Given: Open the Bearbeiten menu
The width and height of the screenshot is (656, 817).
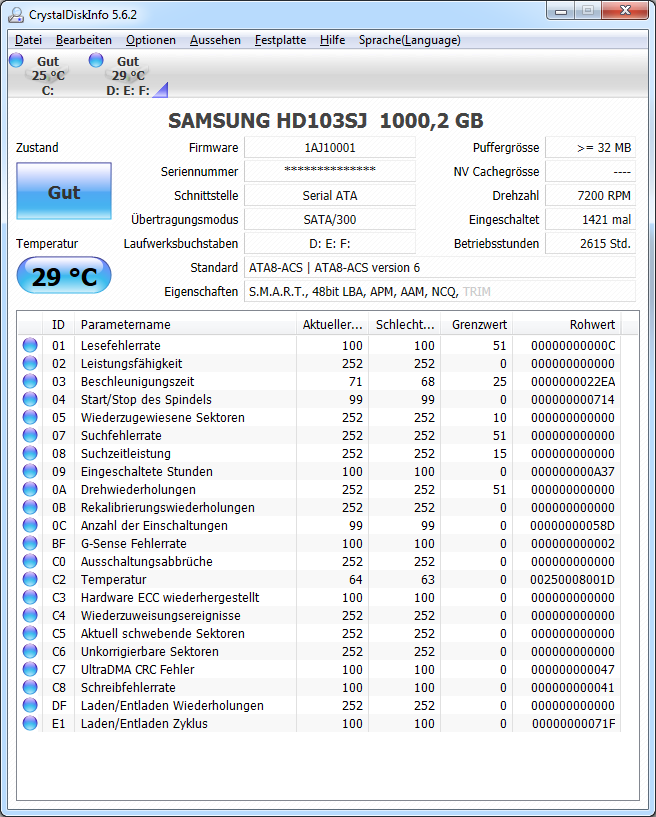Looking at the screenshot, I should [x=84, y=40].
